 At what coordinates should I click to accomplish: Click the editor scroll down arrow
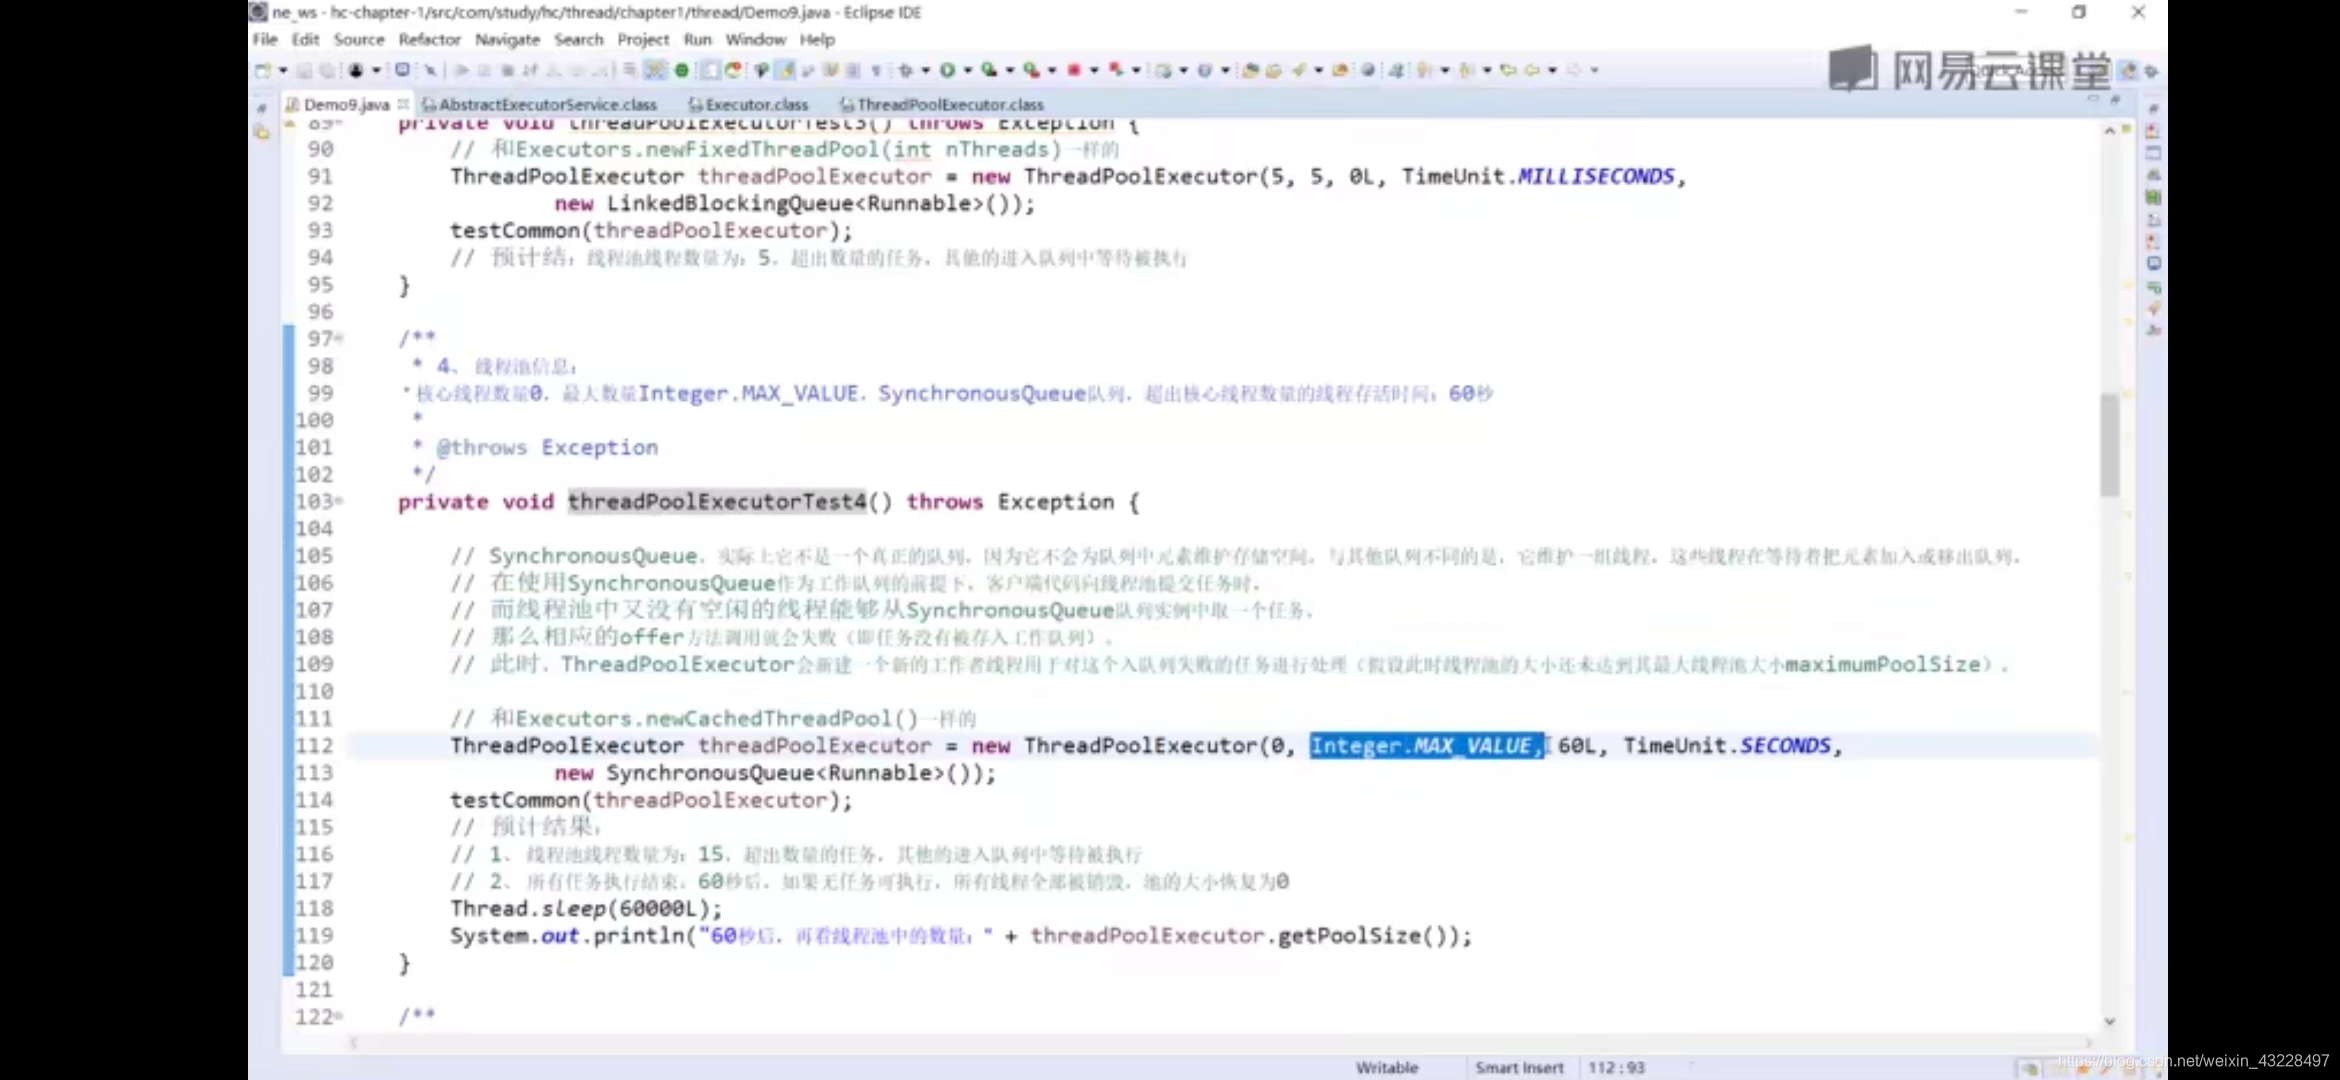click(x=2109, y=1021)
